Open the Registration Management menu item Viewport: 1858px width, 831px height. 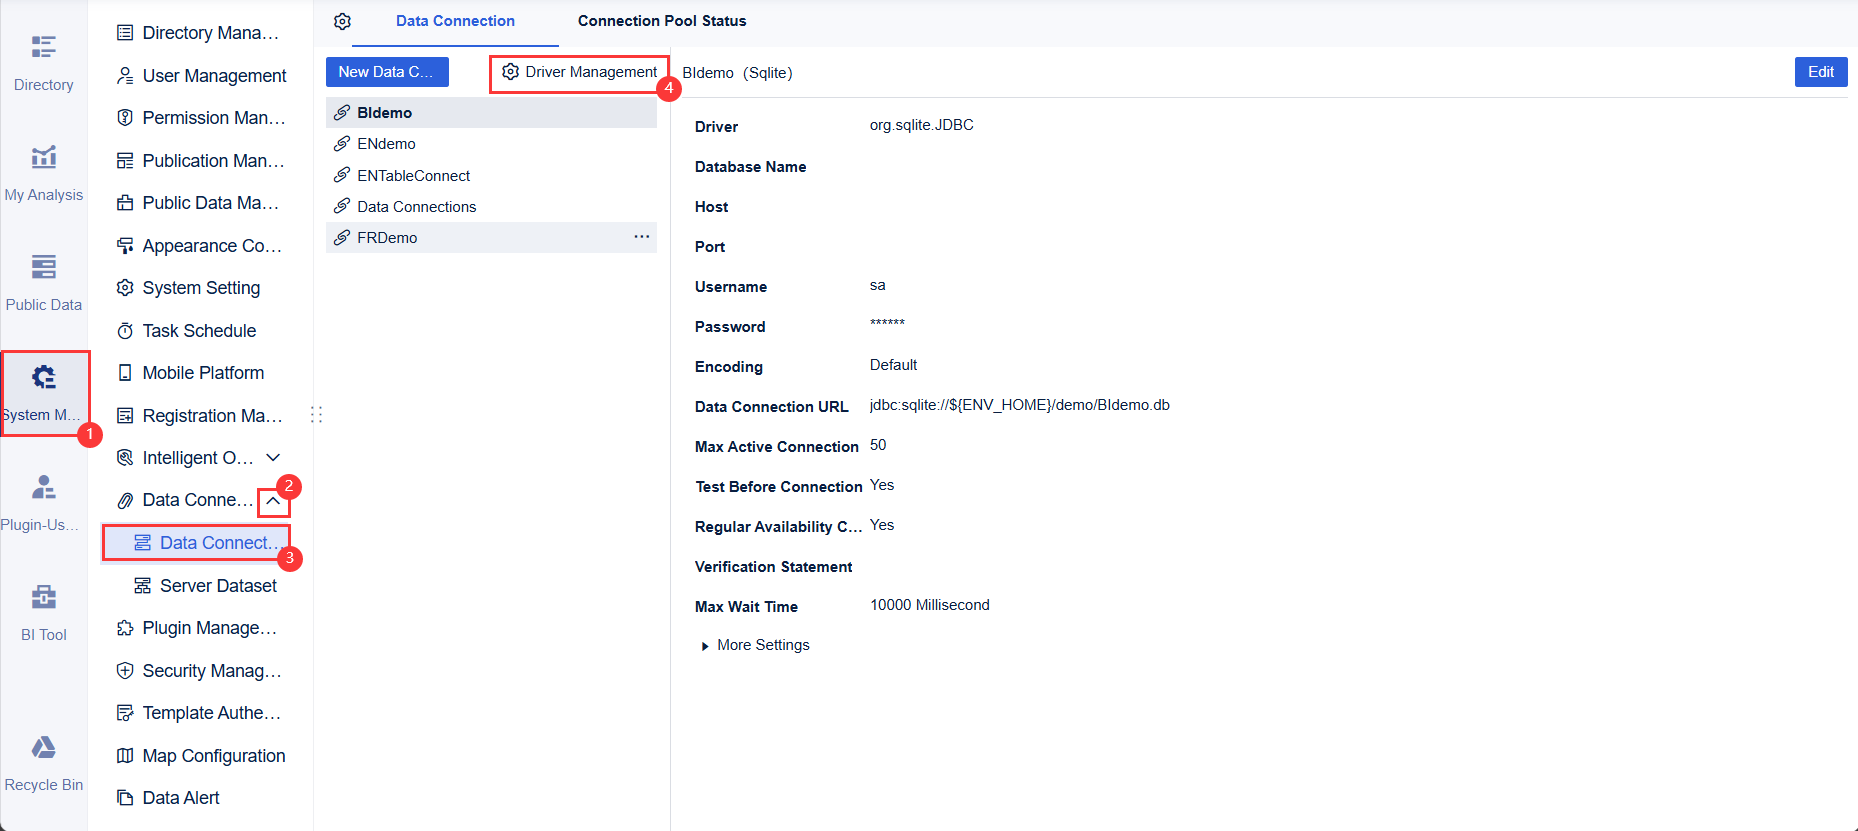pyautogui.click(x=201, y=416)
